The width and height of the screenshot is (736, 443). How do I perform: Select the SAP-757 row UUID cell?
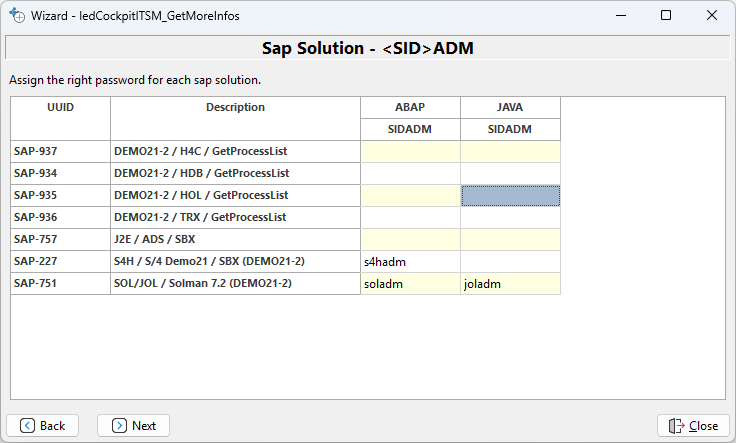pos(60,239)
